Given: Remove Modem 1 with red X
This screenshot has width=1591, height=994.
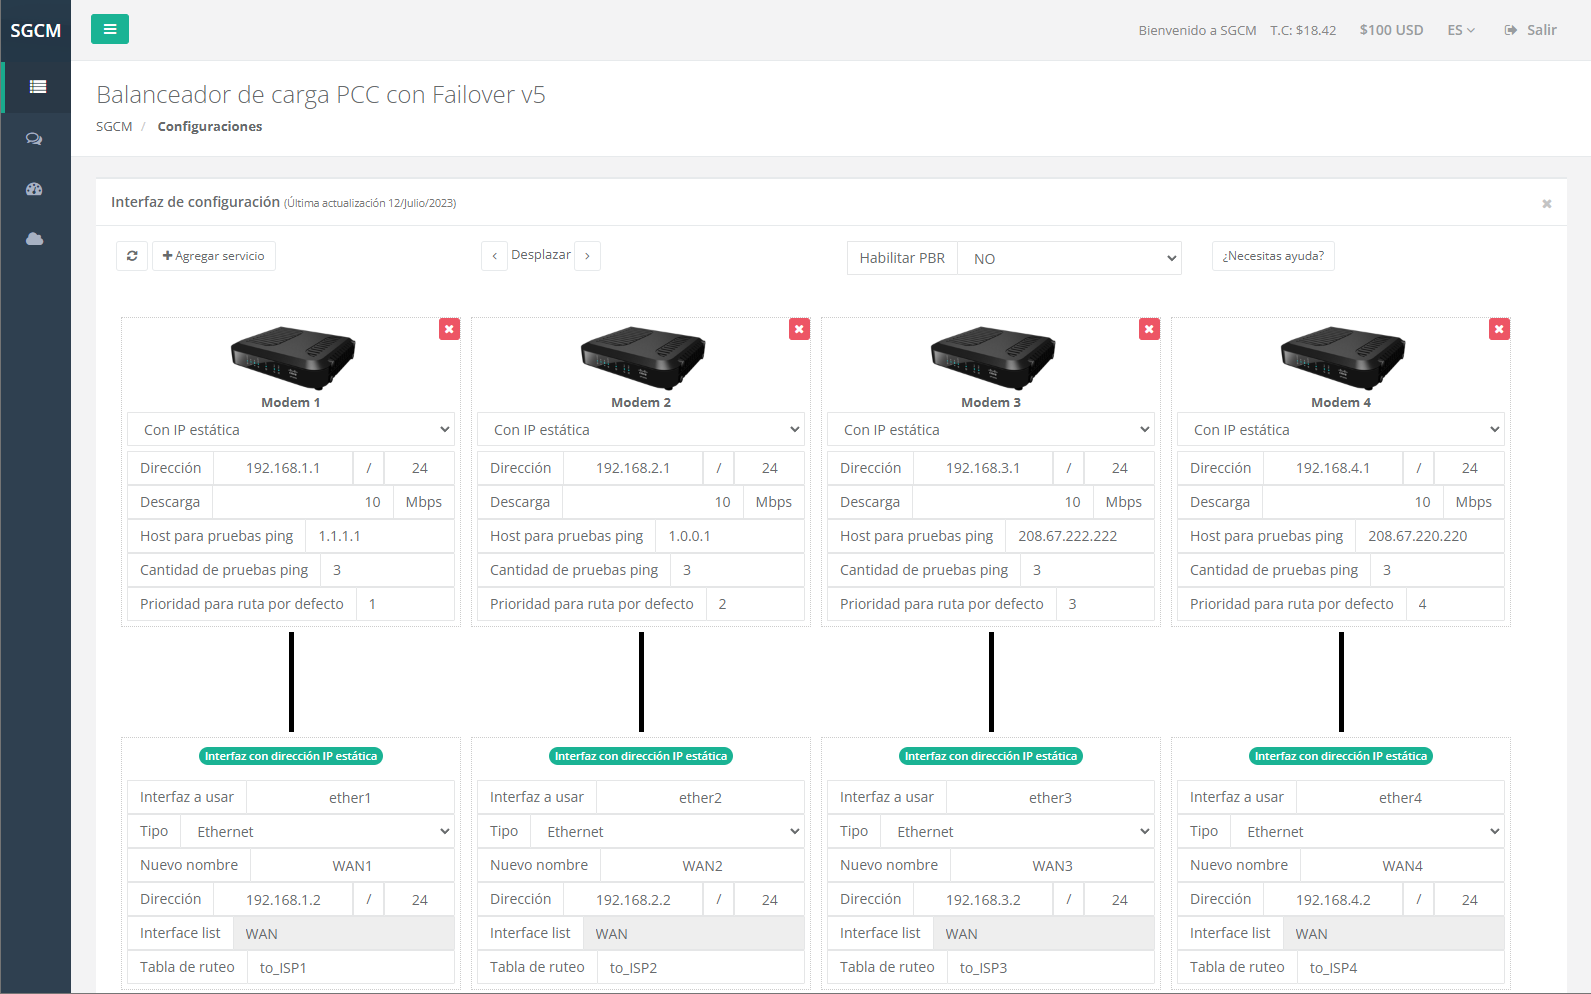Looking at the screenshot, I should pos(449,329).
